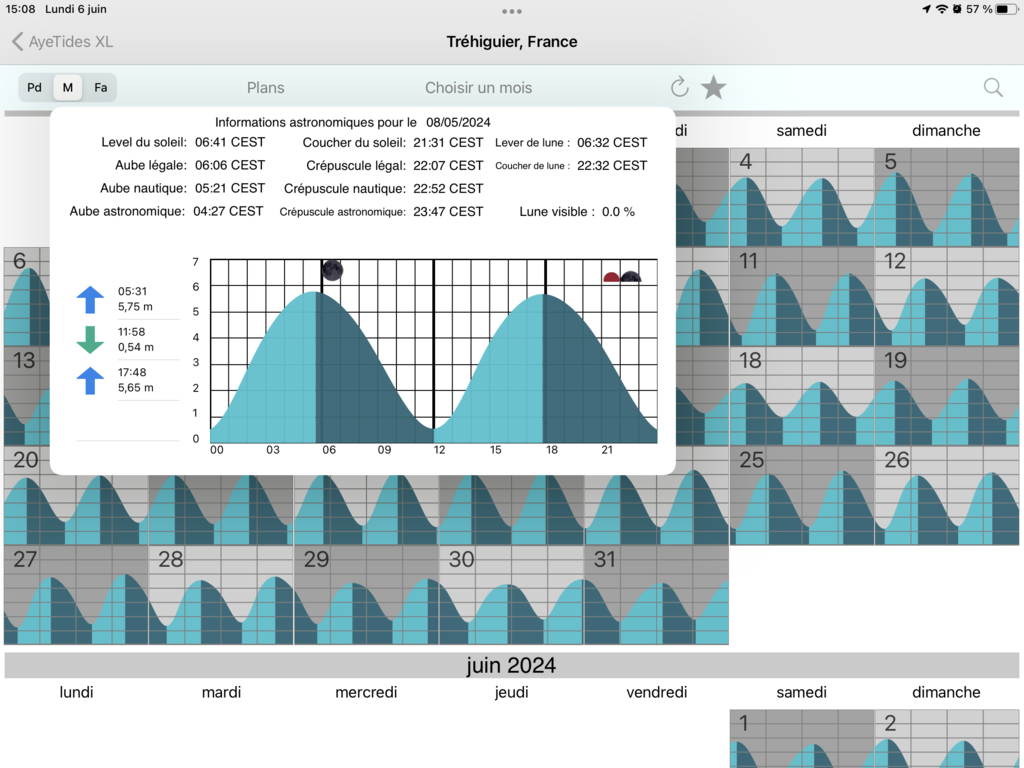Open search with the magnifier icon
Viewport: 1024px width, 768px height.
click(x=993, y=87)
